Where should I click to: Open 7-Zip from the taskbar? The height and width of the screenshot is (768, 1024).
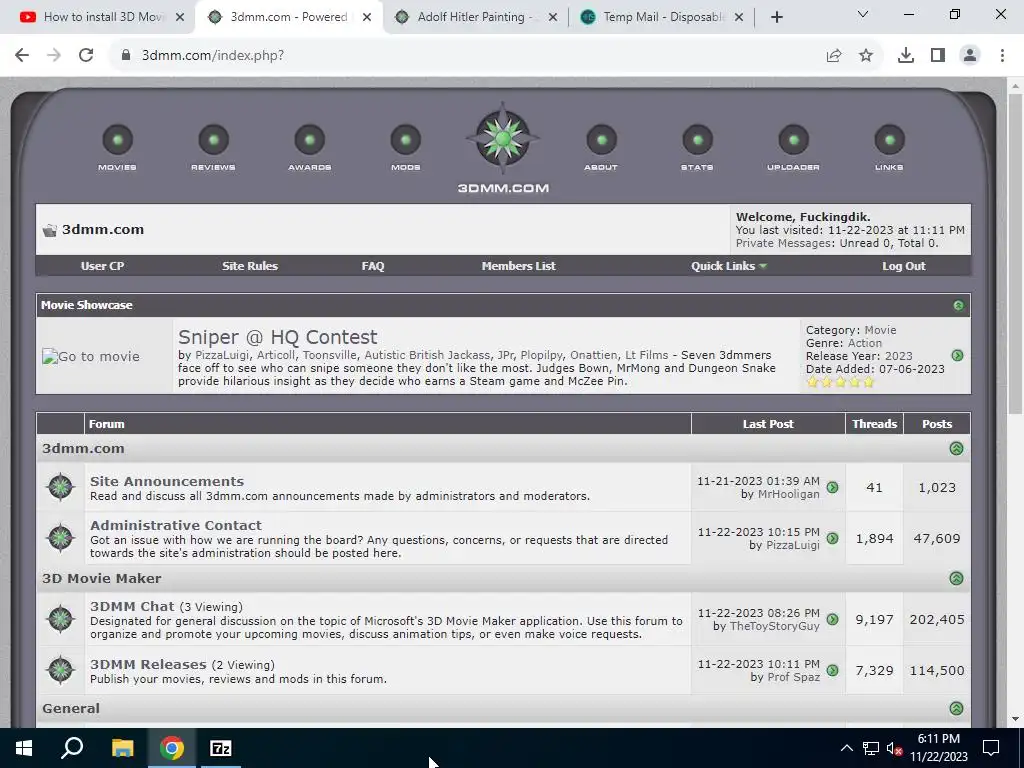pos(221,748)
